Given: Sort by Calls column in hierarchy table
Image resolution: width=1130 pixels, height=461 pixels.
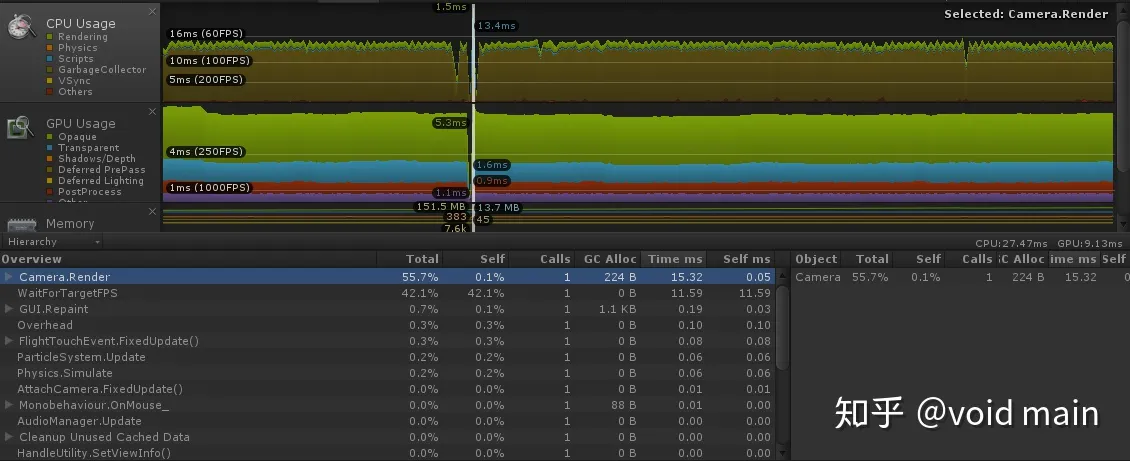Looking at the screenshot, I should click(x=541, y=259).
